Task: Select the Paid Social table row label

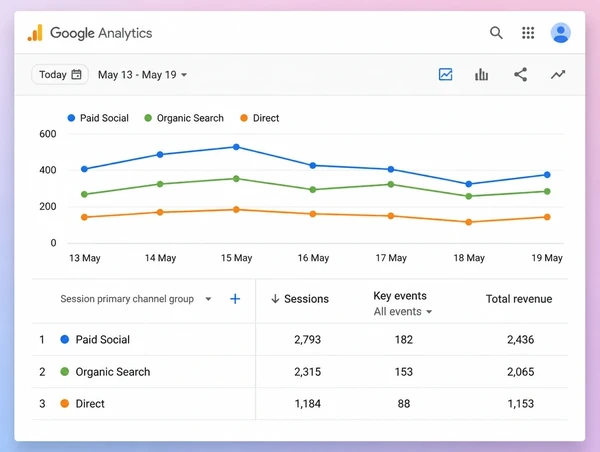Action: tap(103, 339)
